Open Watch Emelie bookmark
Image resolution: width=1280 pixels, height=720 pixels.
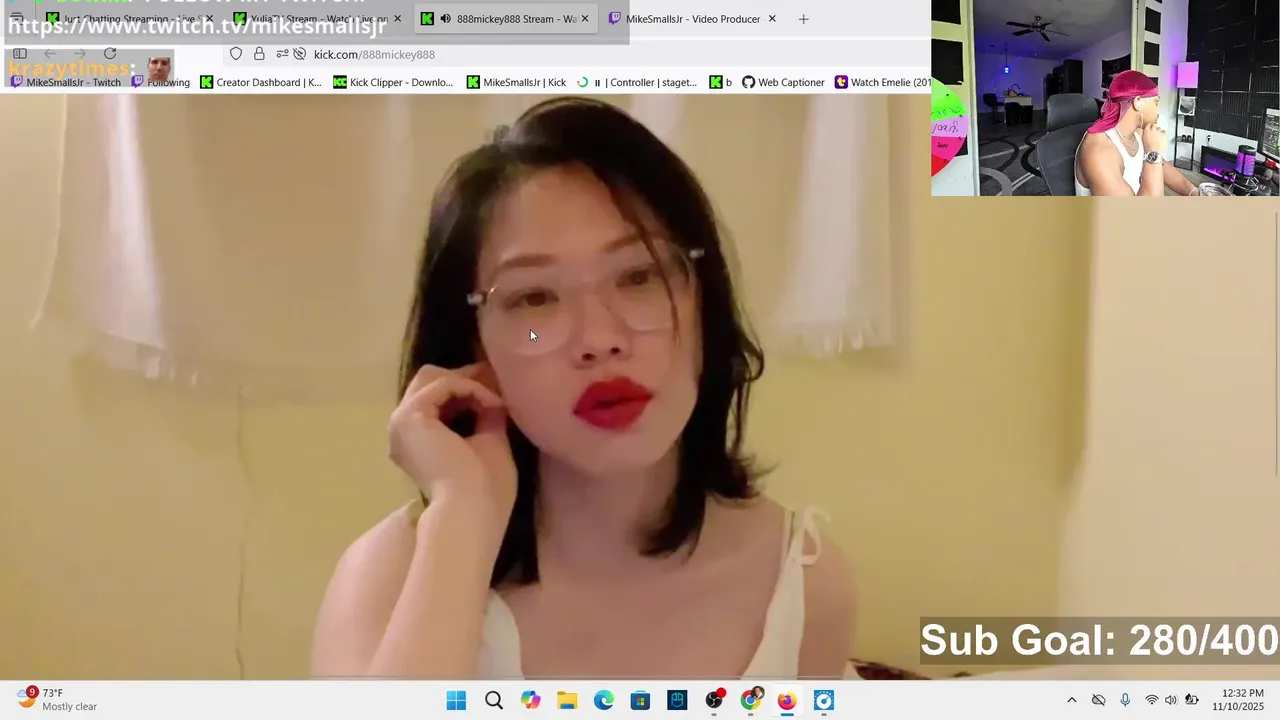point(882,82)
